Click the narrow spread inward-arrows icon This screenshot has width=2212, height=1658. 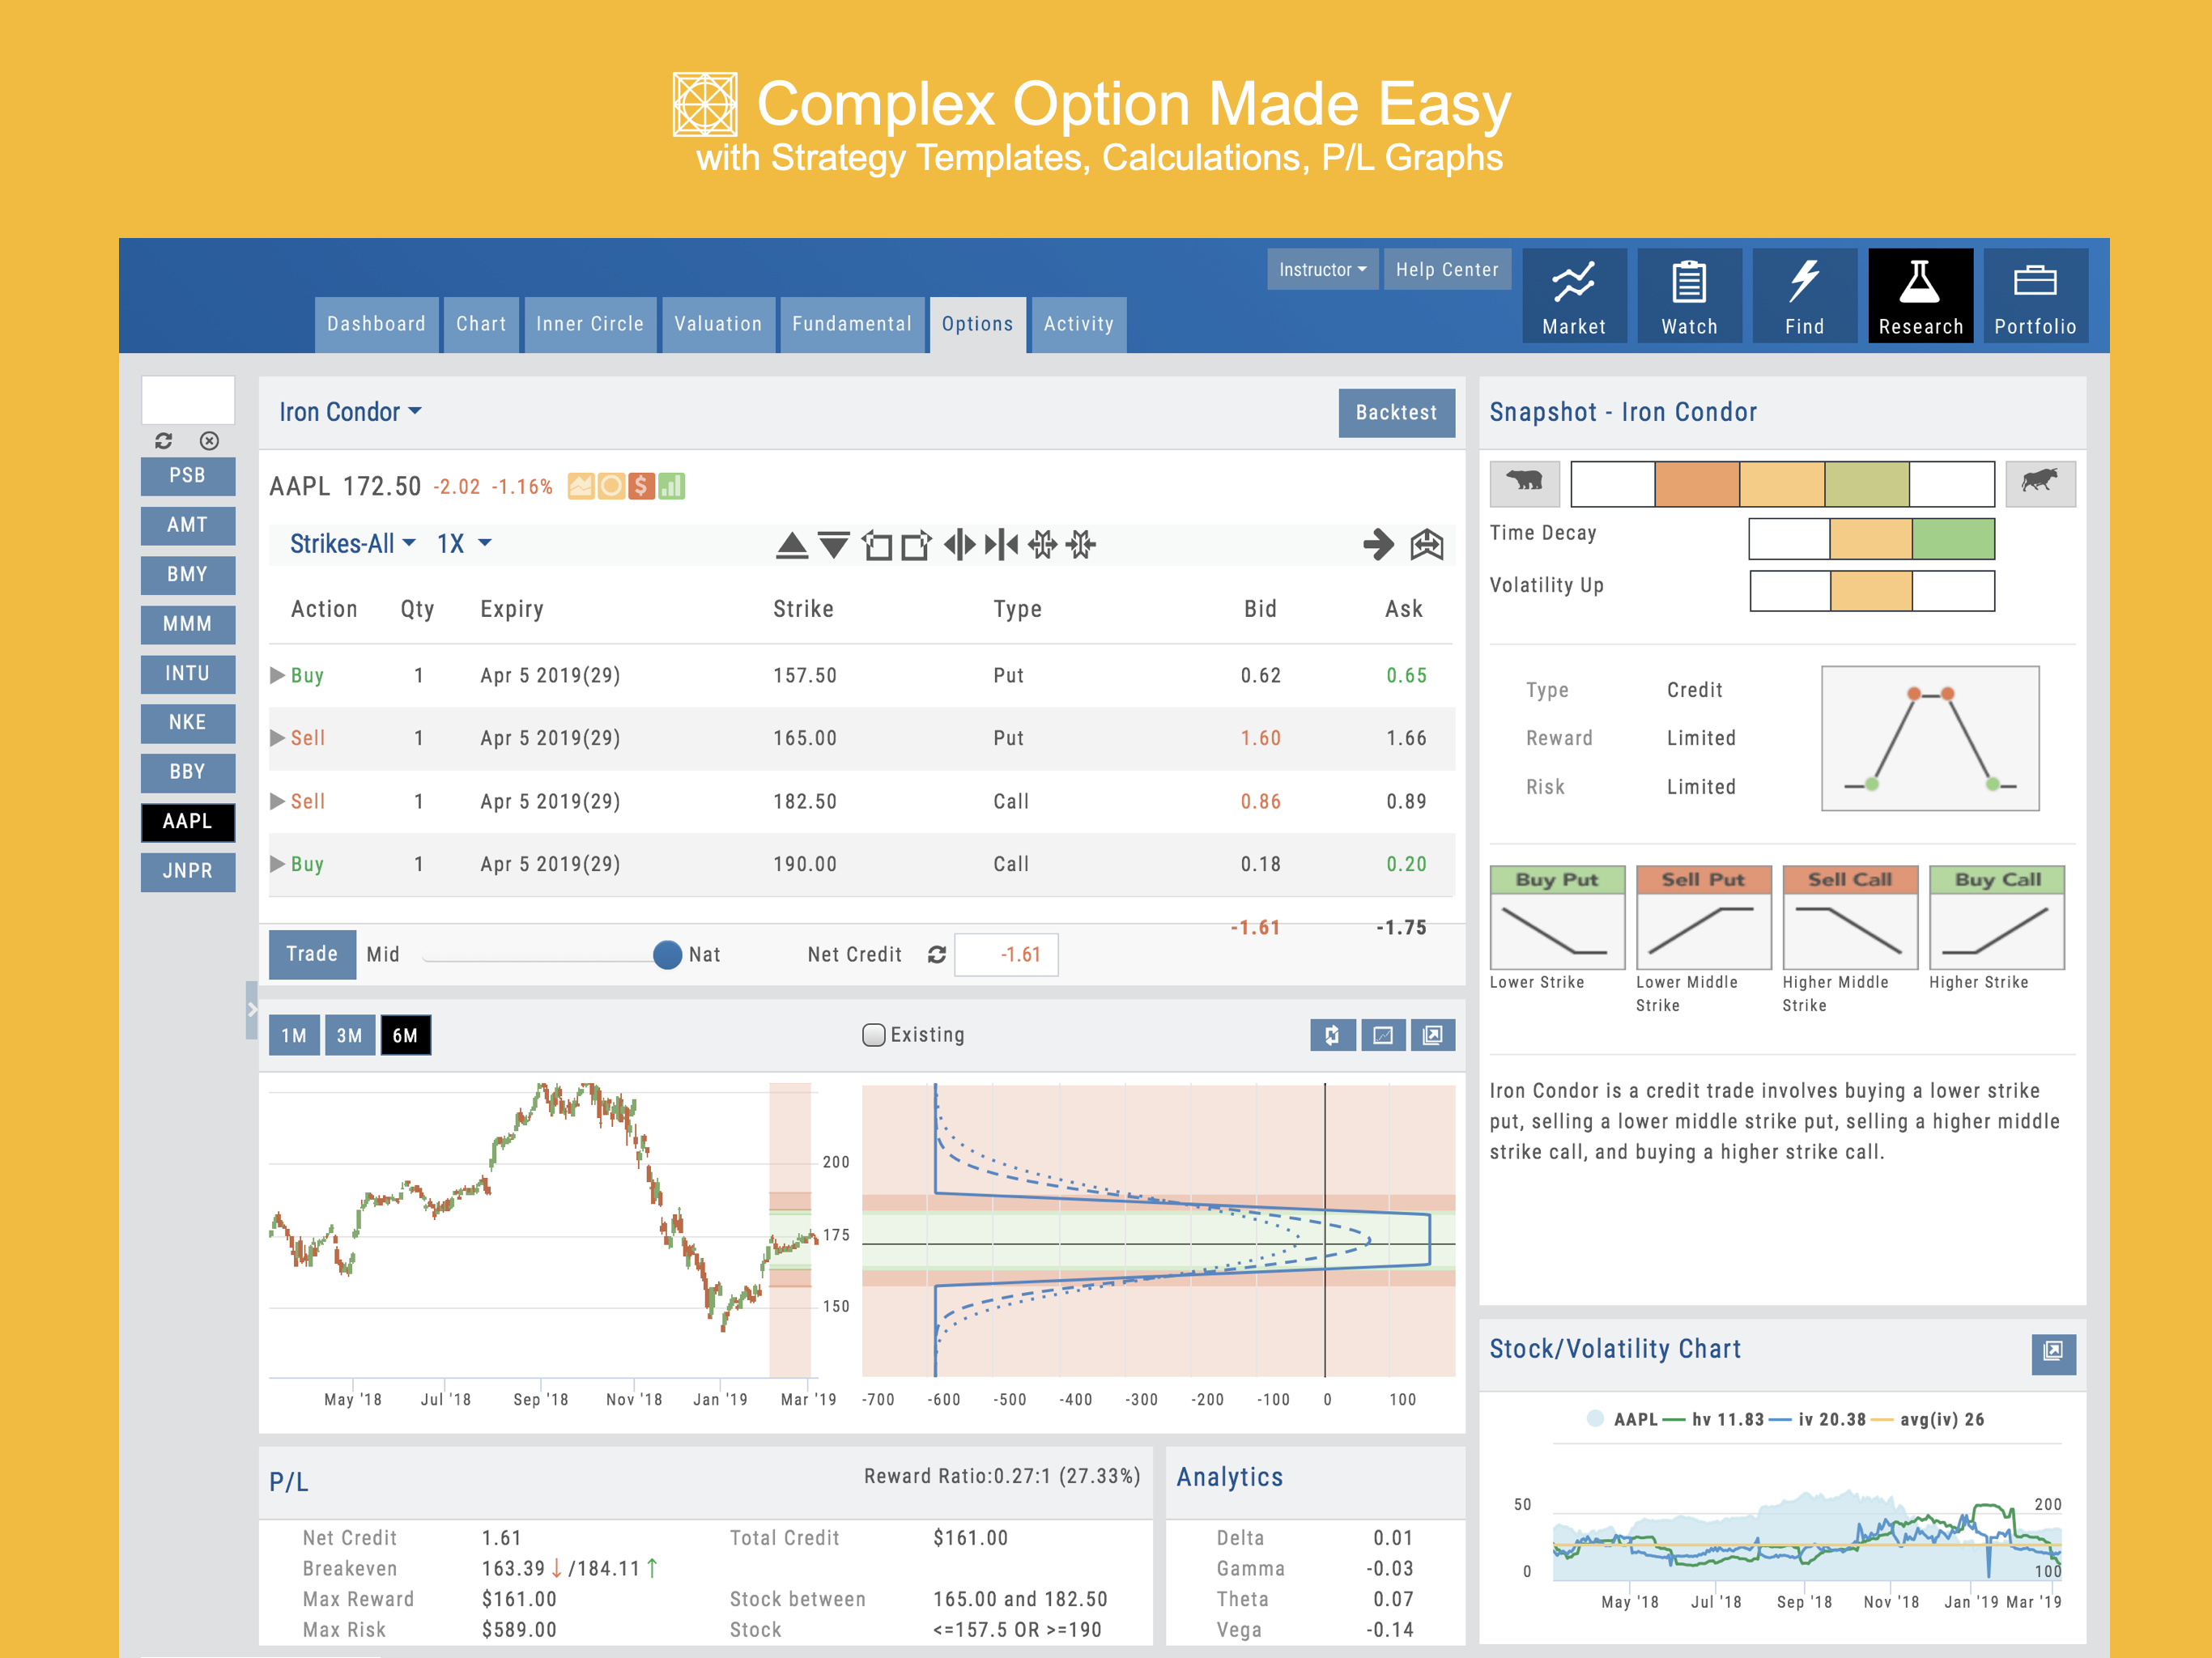pyautogui.click(x=1001, y=545)
